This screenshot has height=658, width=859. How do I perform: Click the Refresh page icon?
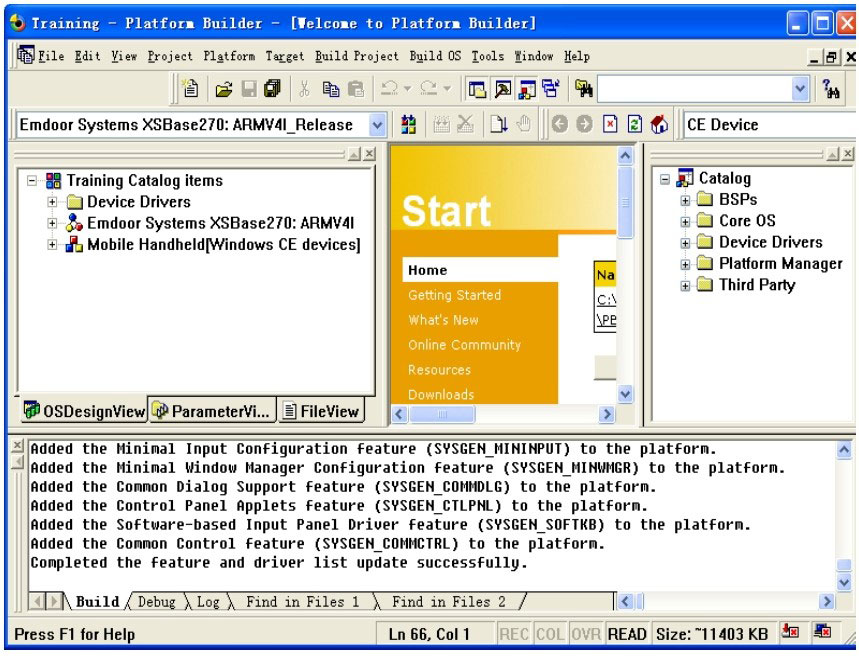[x=634, y=125]
